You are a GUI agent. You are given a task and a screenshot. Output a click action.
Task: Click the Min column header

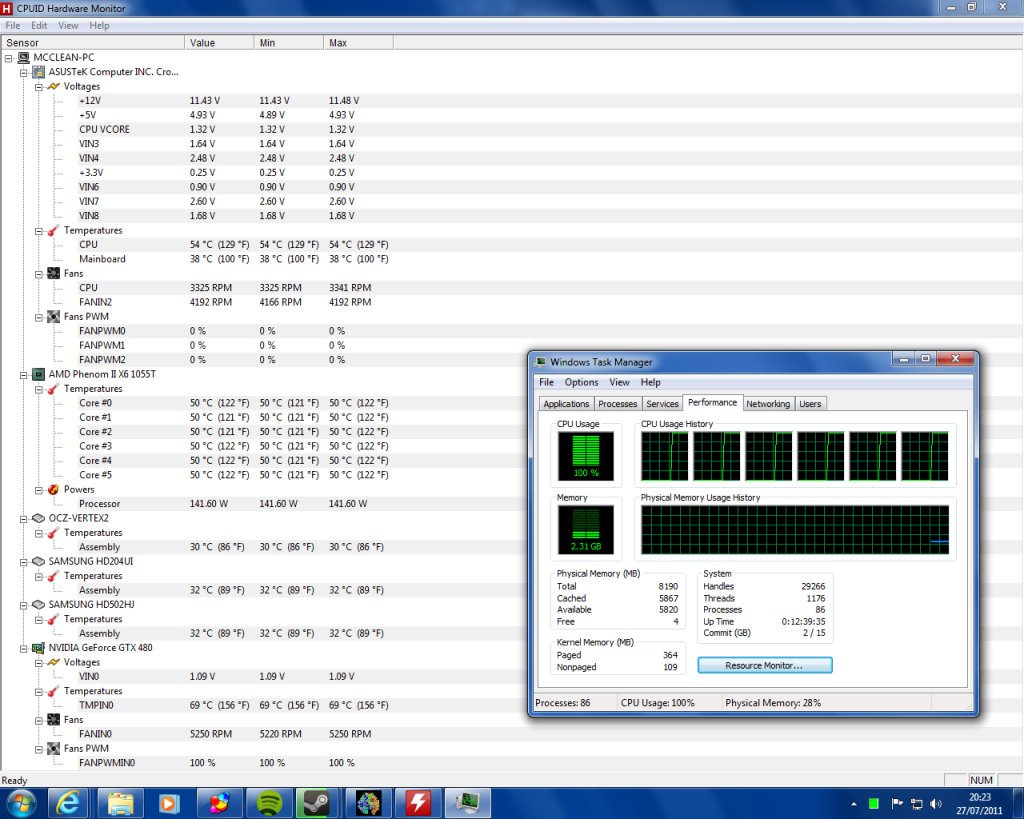289,42
